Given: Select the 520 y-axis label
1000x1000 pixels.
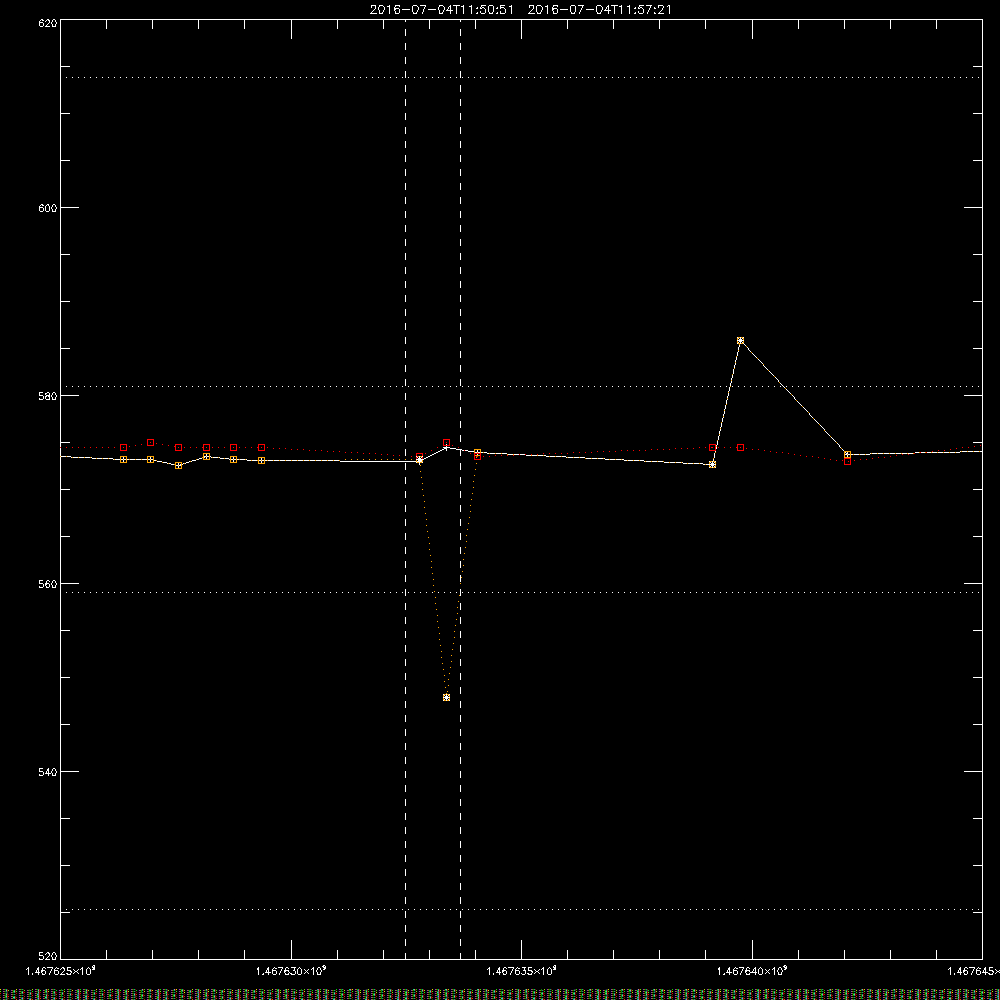Looking at the screenshot, I should click(48, 957).
